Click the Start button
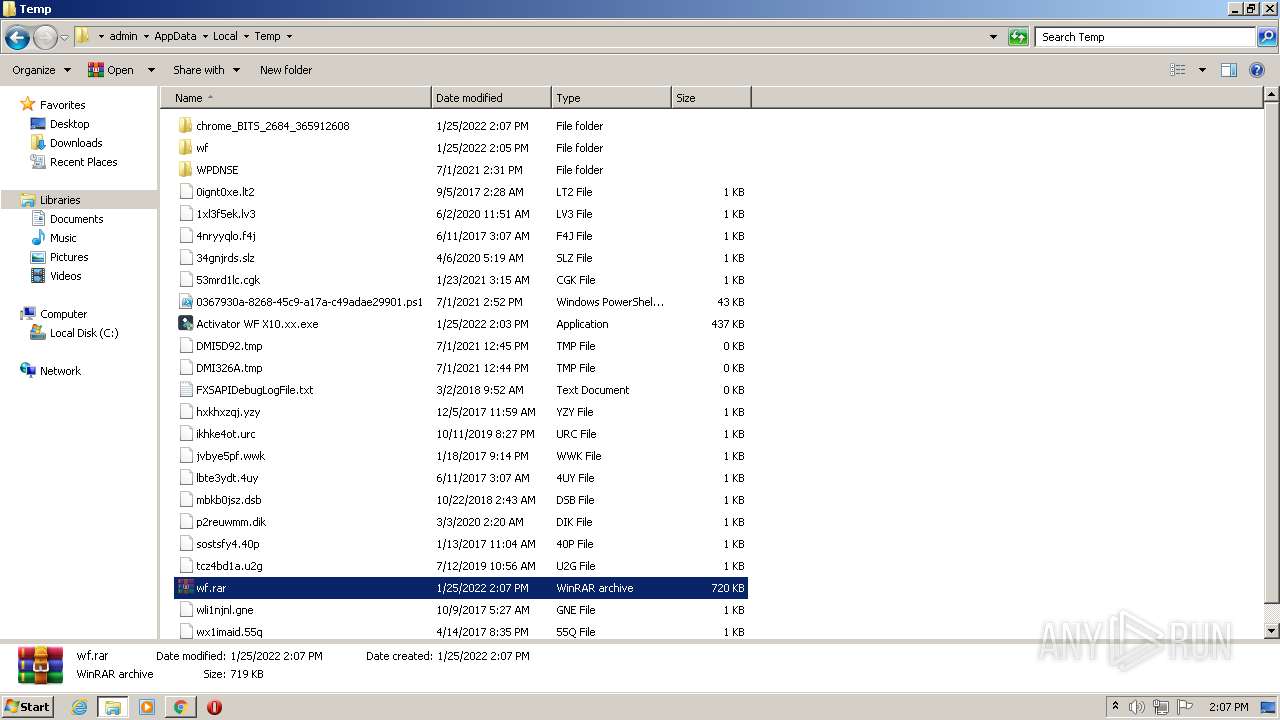Viewport: 1280px width, 720px height. tap(27, 707)
